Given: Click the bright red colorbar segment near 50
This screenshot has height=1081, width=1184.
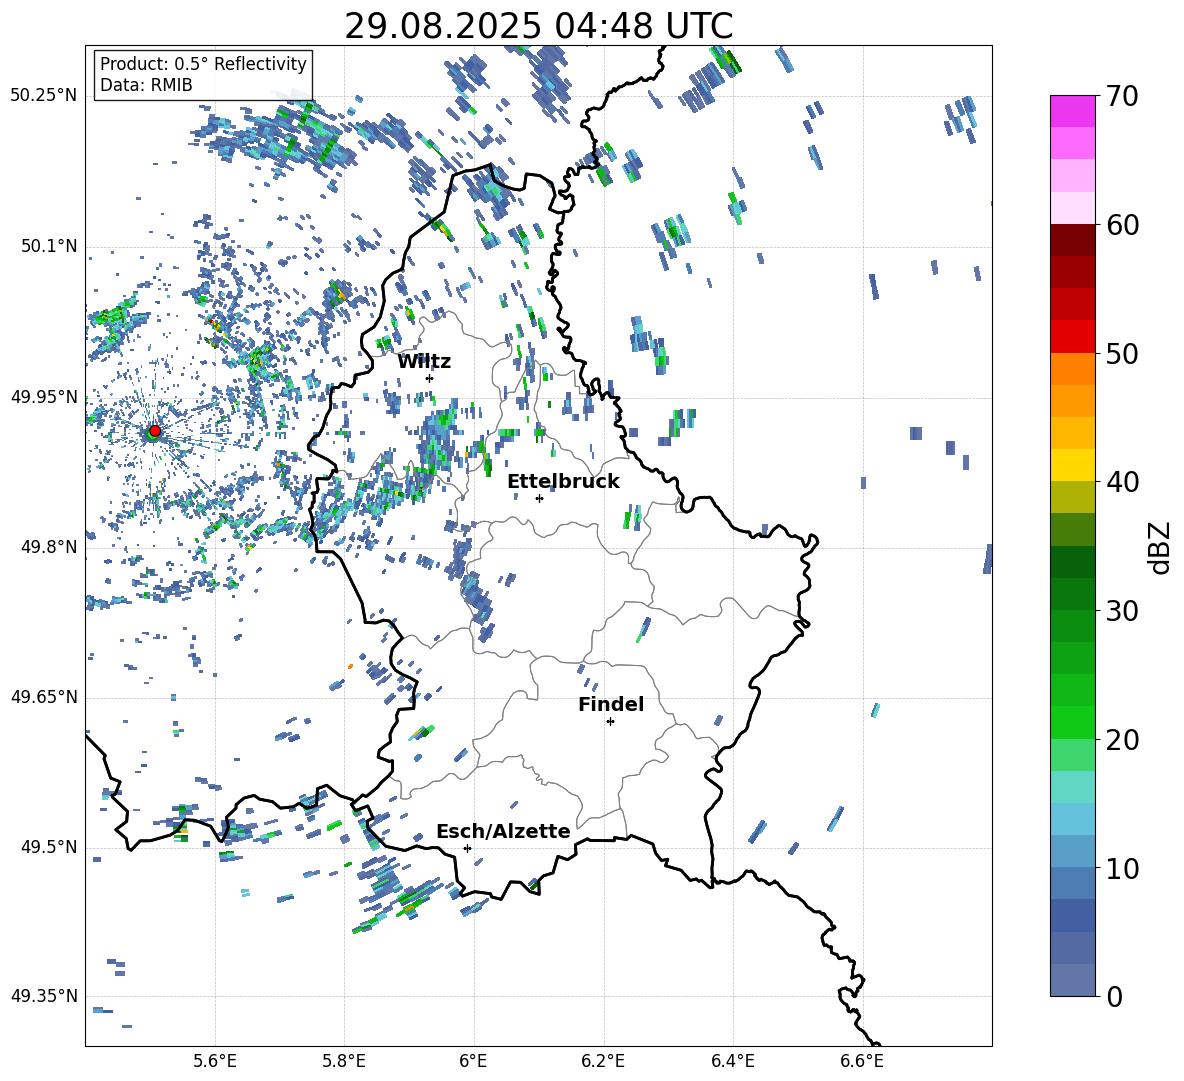Looking at the screenshot, I should (1072, 337).
